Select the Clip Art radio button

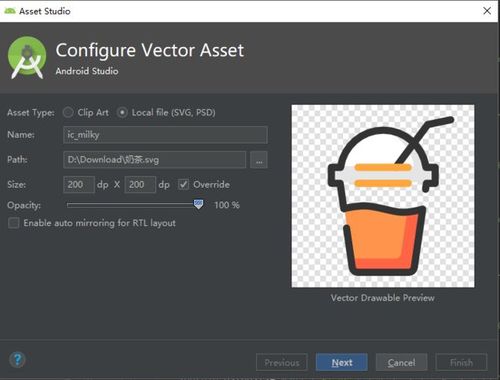pos(68,112)
